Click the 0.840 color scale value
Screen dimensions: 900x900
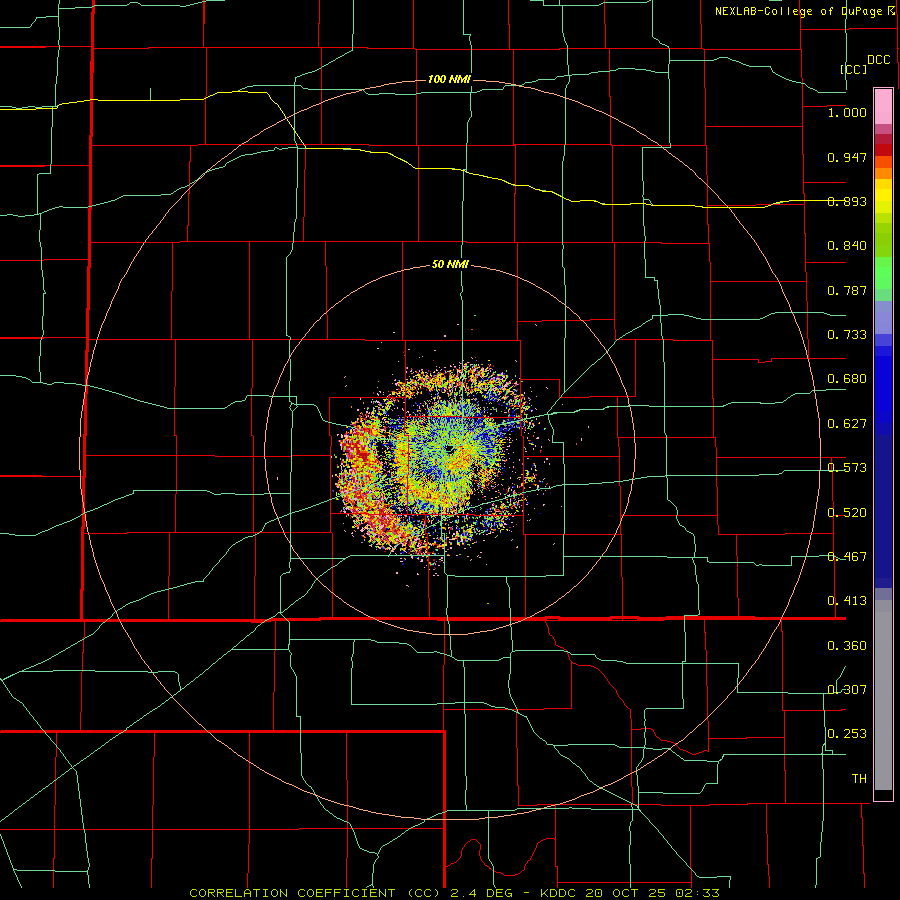847,246
